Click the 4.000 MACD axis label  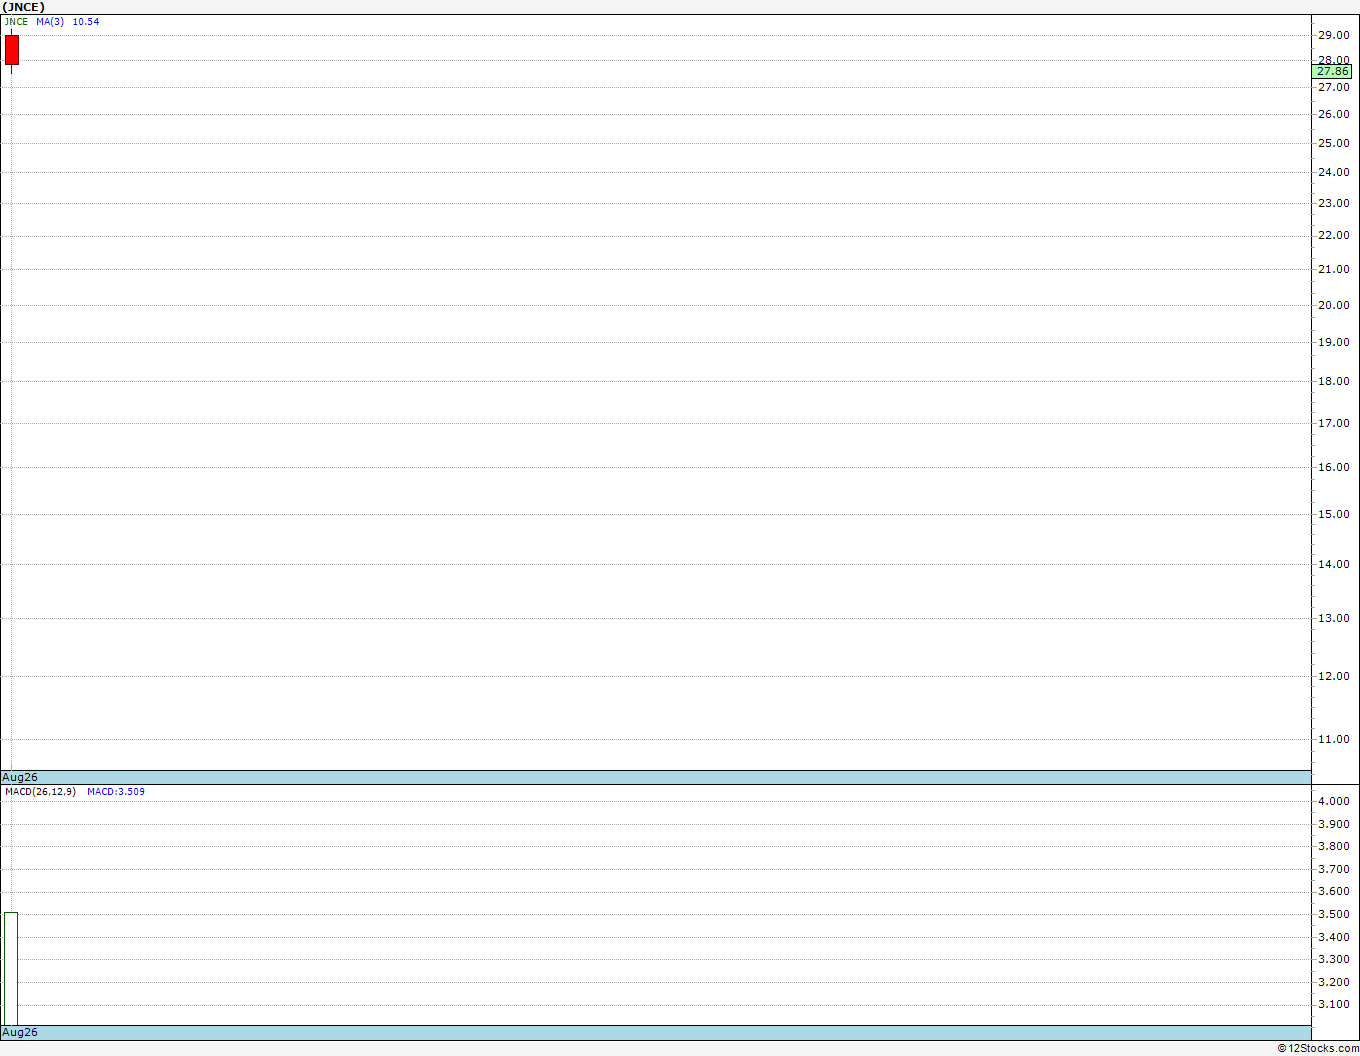[1334, 801]
